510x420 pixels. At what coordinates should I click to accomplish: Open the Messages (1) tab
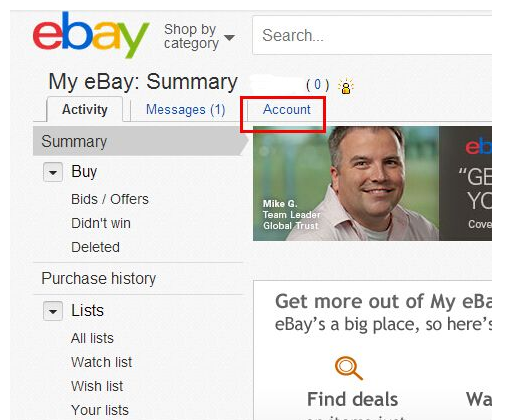coord(186,110)
